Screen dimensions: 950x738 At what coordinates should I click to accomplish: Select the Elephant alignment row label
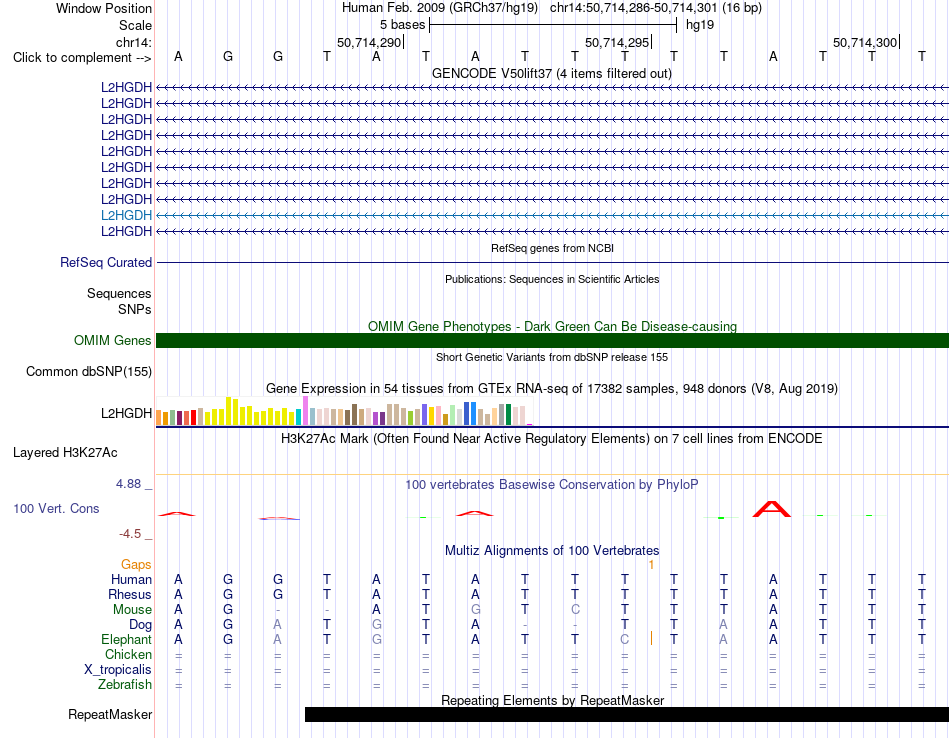click(126, 639)
